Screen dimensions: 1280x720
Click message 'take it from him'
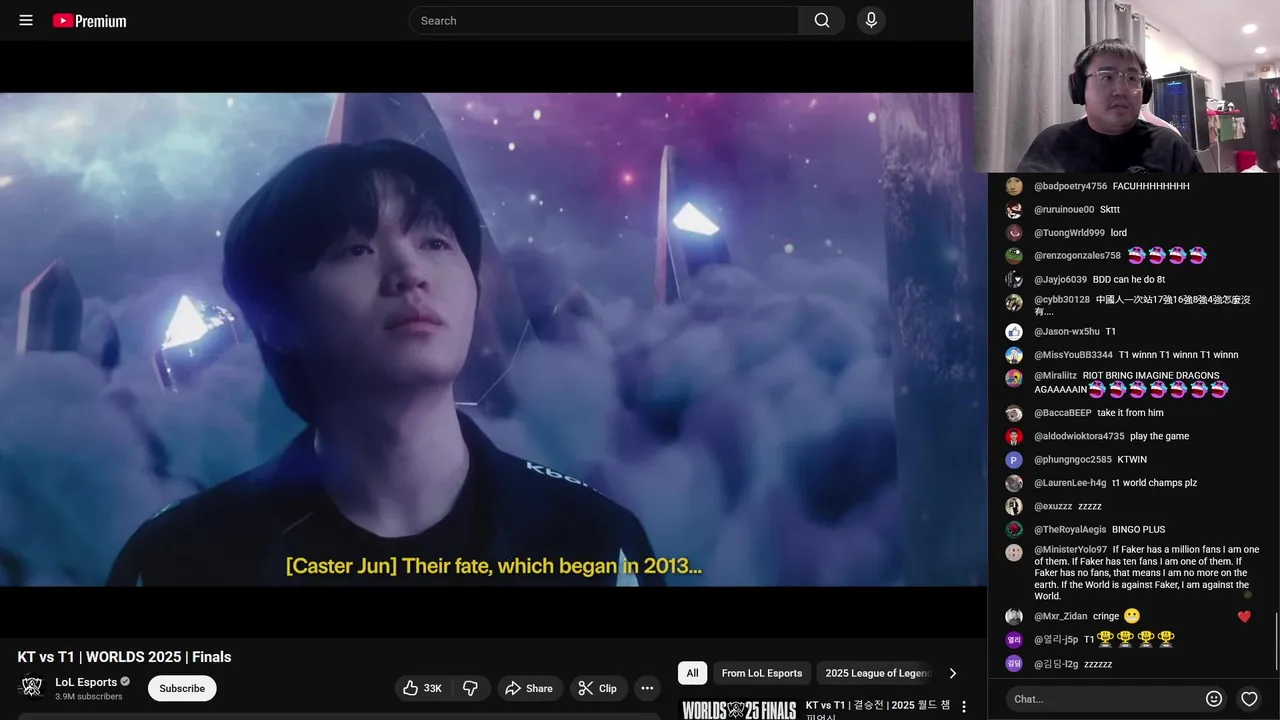(1131, 413)
